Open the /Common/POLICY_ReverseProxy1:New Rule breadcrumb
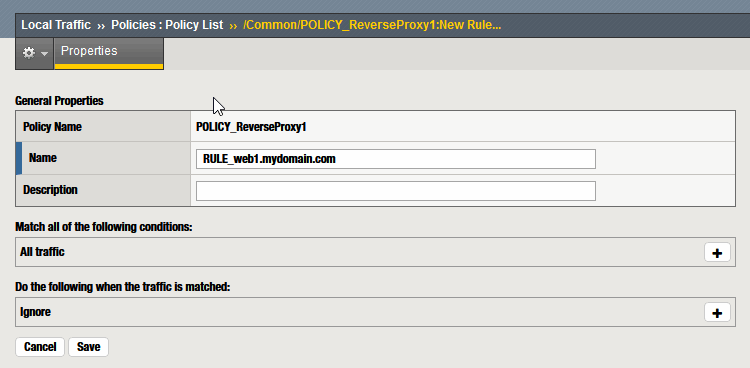This screenshot has width=750, height=368. [372, 25]
